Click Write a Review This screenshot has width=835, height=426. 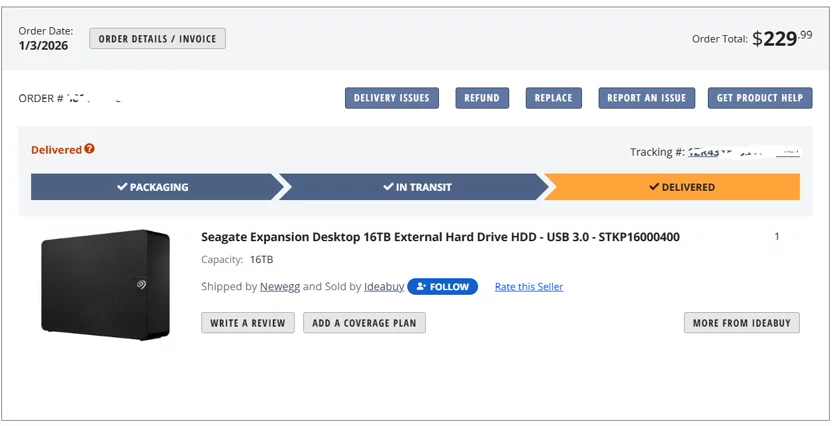pos(248,323)
